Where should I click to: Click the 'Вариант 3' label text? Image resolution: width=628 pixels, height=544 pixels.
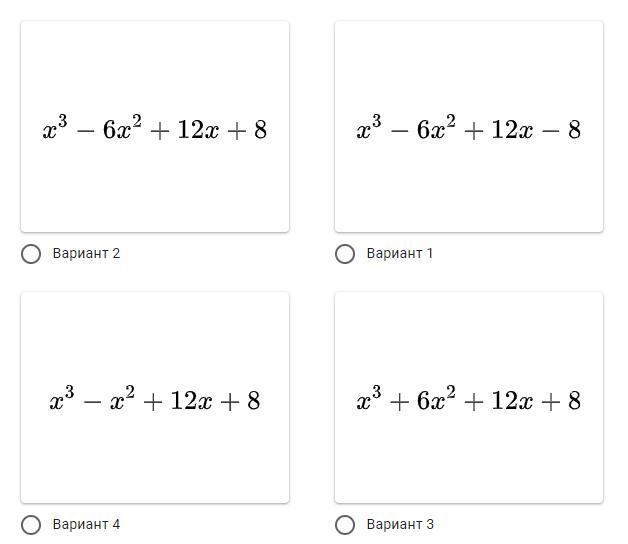pos(400,525)
